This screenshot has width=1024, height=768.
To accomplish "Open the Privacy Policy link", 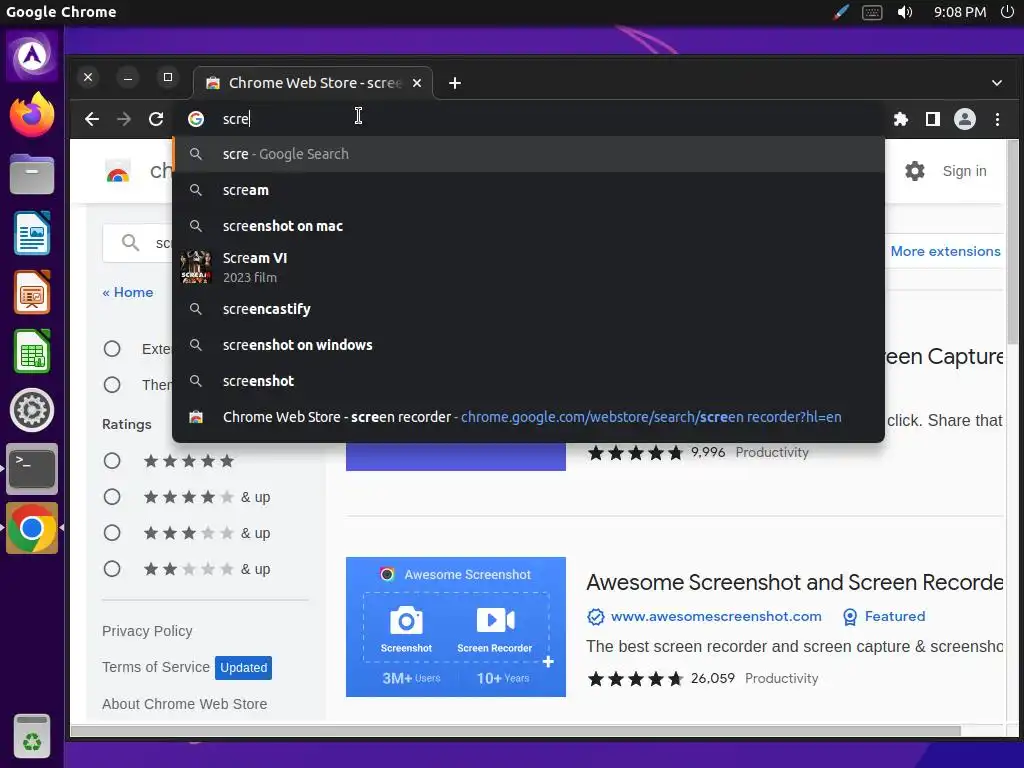I will (147, 631).
